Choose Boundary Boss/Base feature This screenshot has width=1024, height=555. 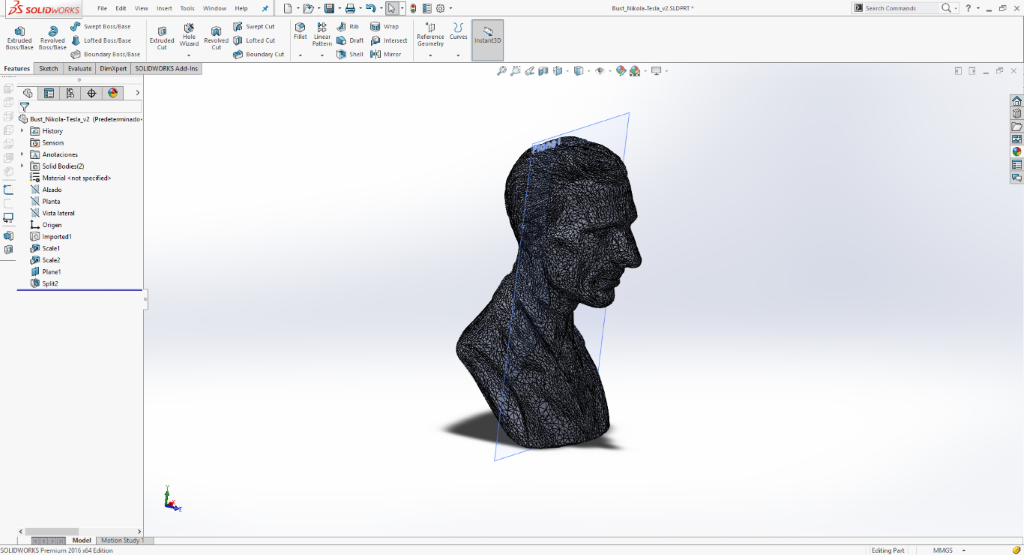coord(104,54)
